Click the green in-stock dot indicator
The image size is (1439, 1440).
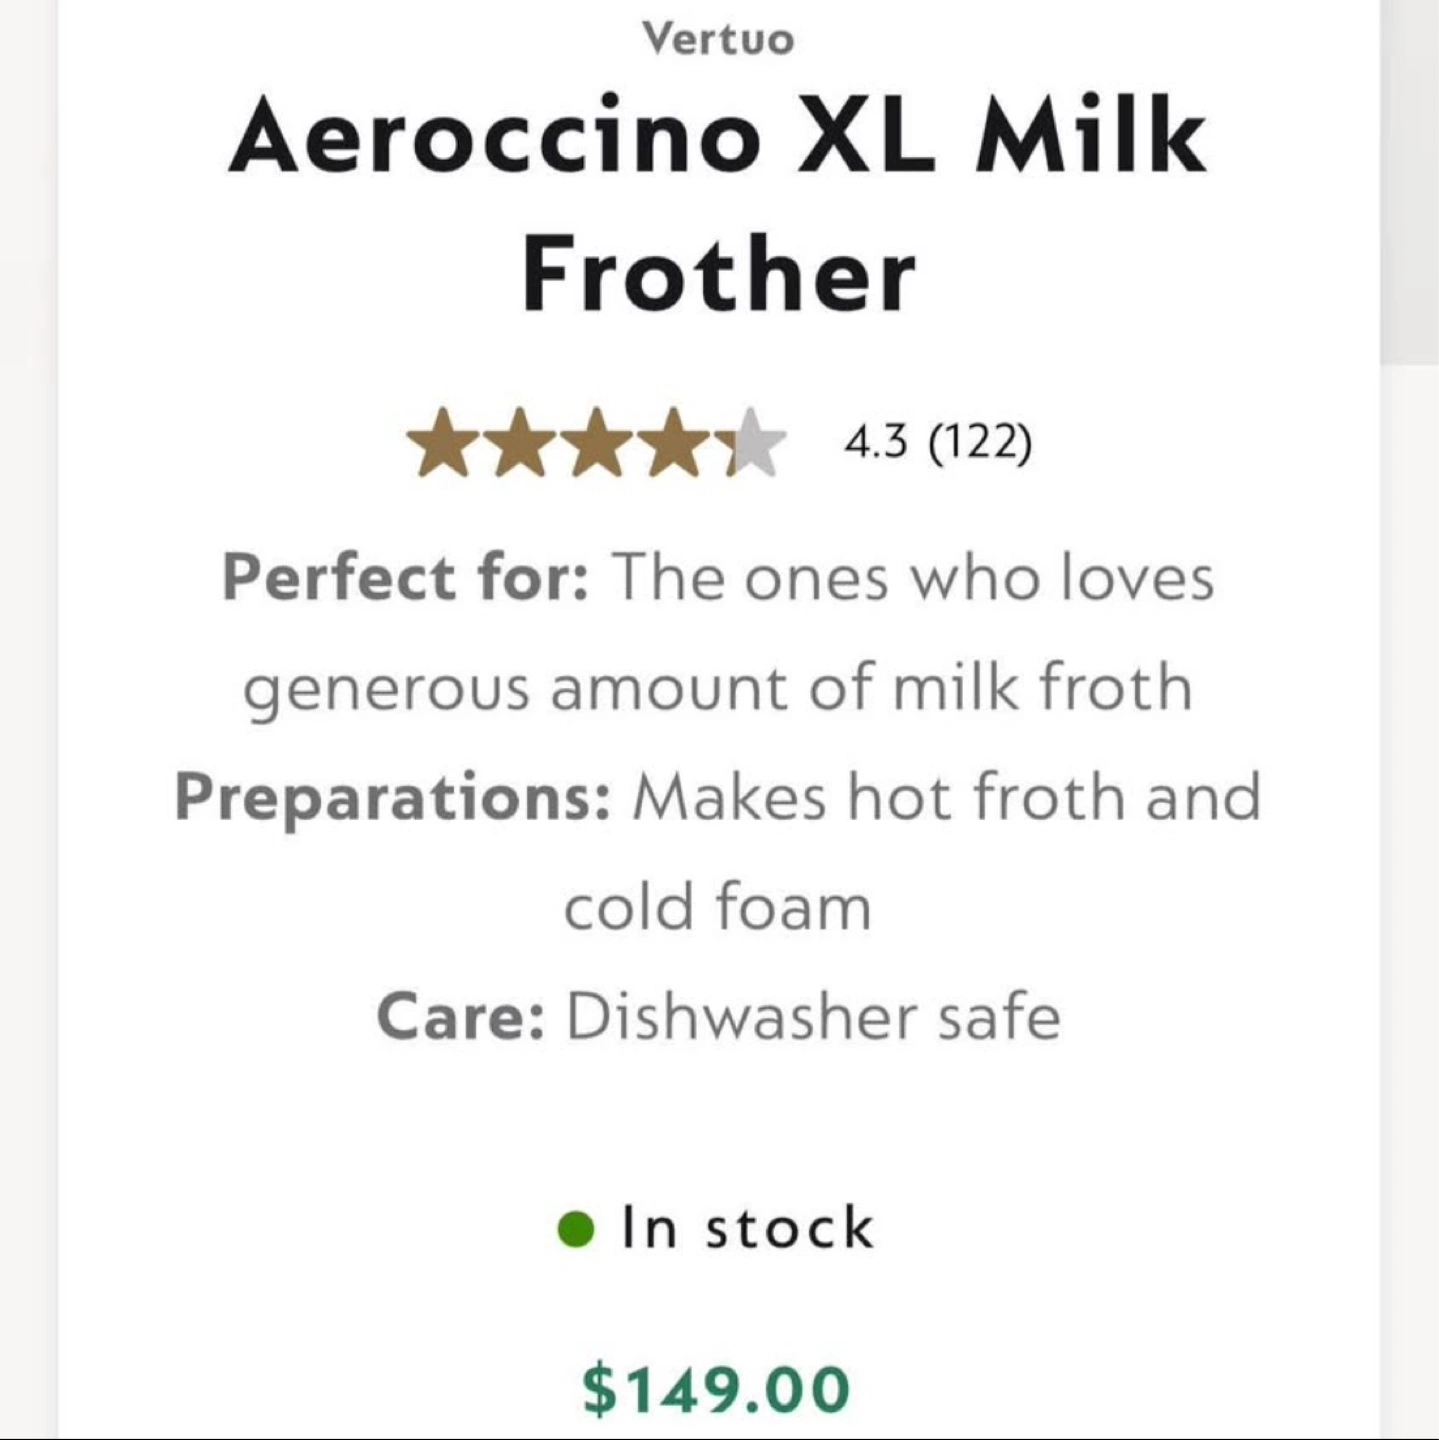click(576, 1229)
